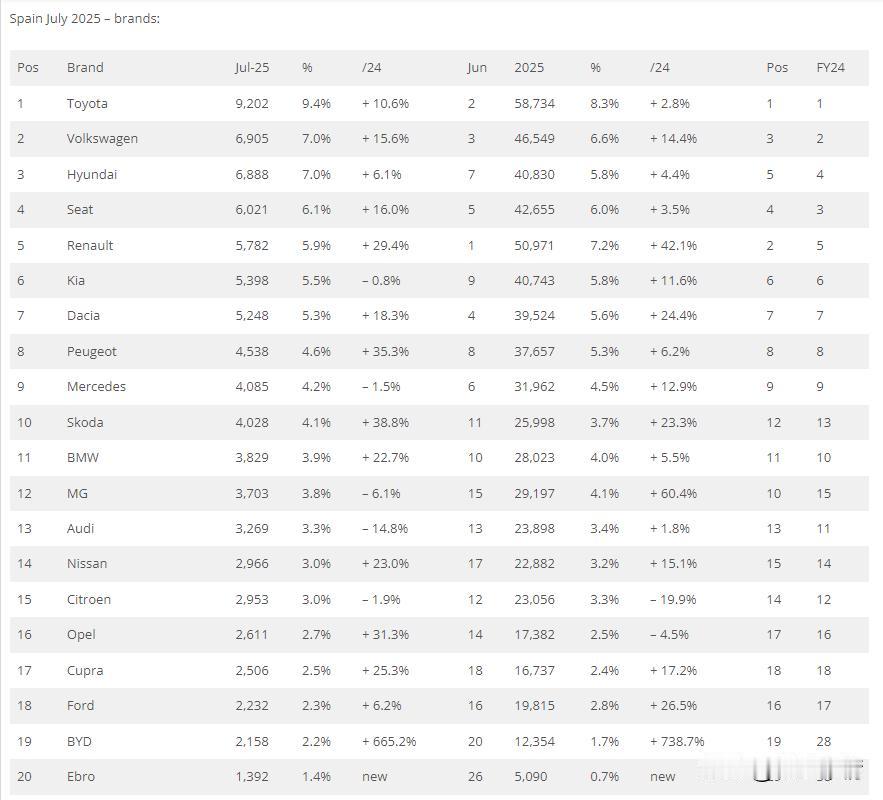Click the BMW row brand name
The width and height of the screenshot is (883, 800).
83,457
